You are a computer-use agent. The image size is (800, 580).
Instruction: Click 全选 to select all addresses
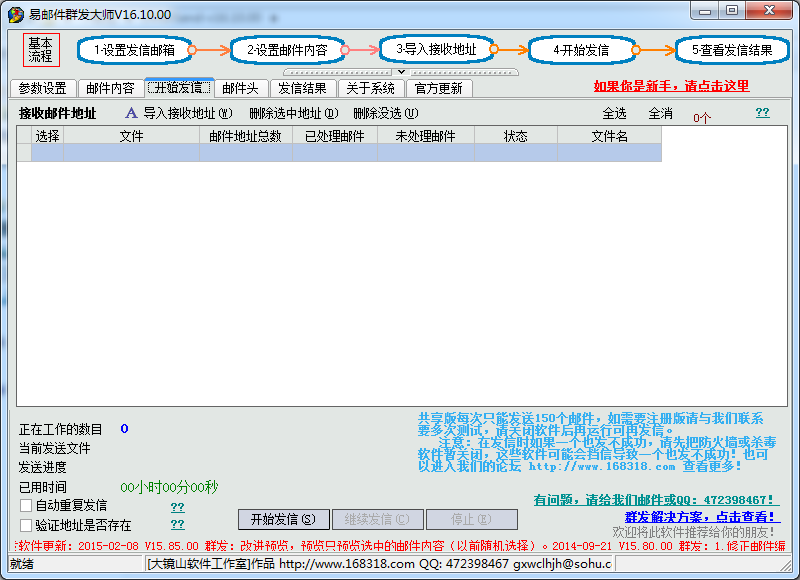(x=615, y=113)
